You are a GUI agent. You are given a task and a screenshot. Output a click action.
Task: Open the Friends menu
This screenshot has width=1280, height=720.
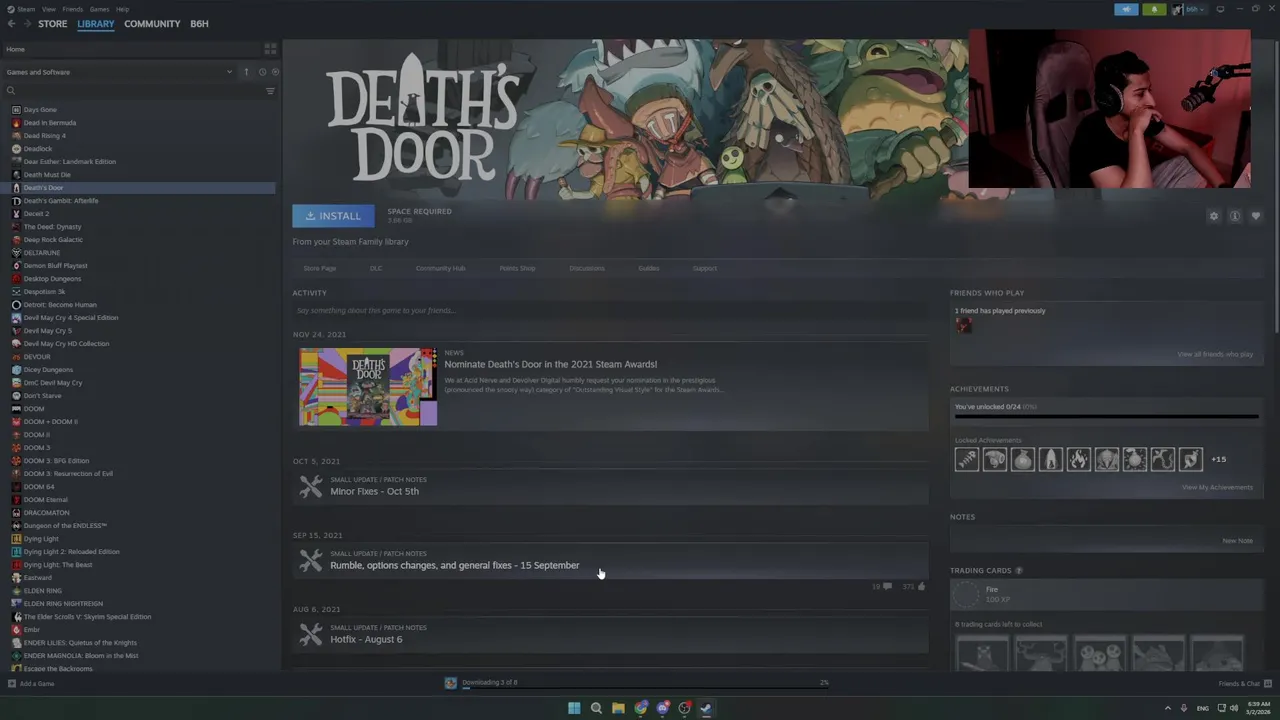coord(73,9)
